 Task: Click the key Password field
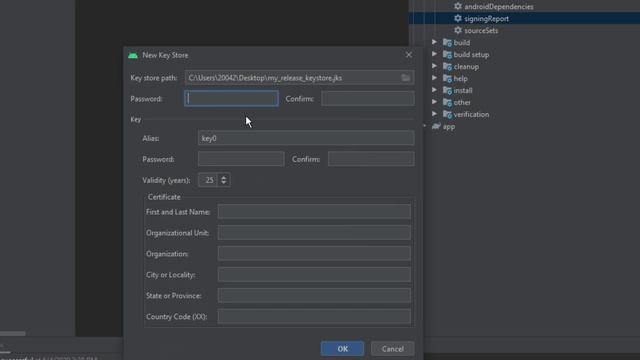pyautogui.click(x=241, y=159)
